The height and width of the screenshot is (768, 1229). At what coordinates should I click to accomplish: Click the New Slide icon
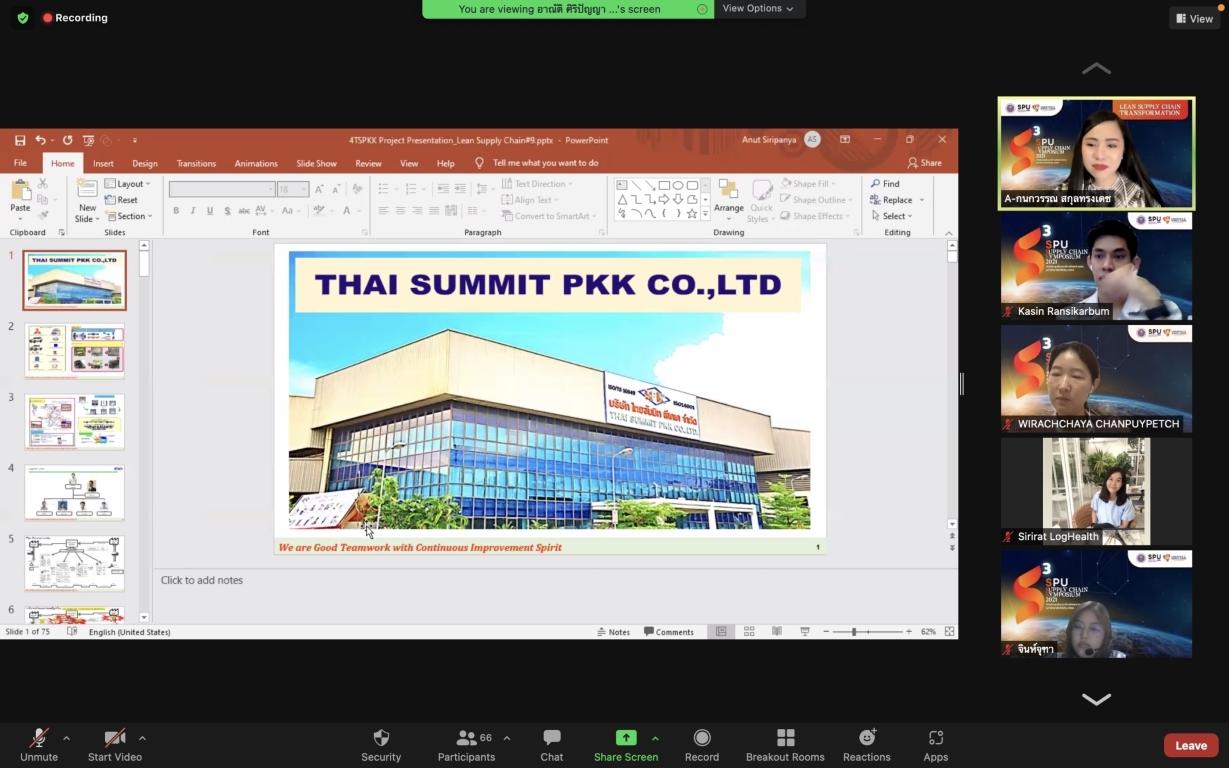(x=87, y=190)
